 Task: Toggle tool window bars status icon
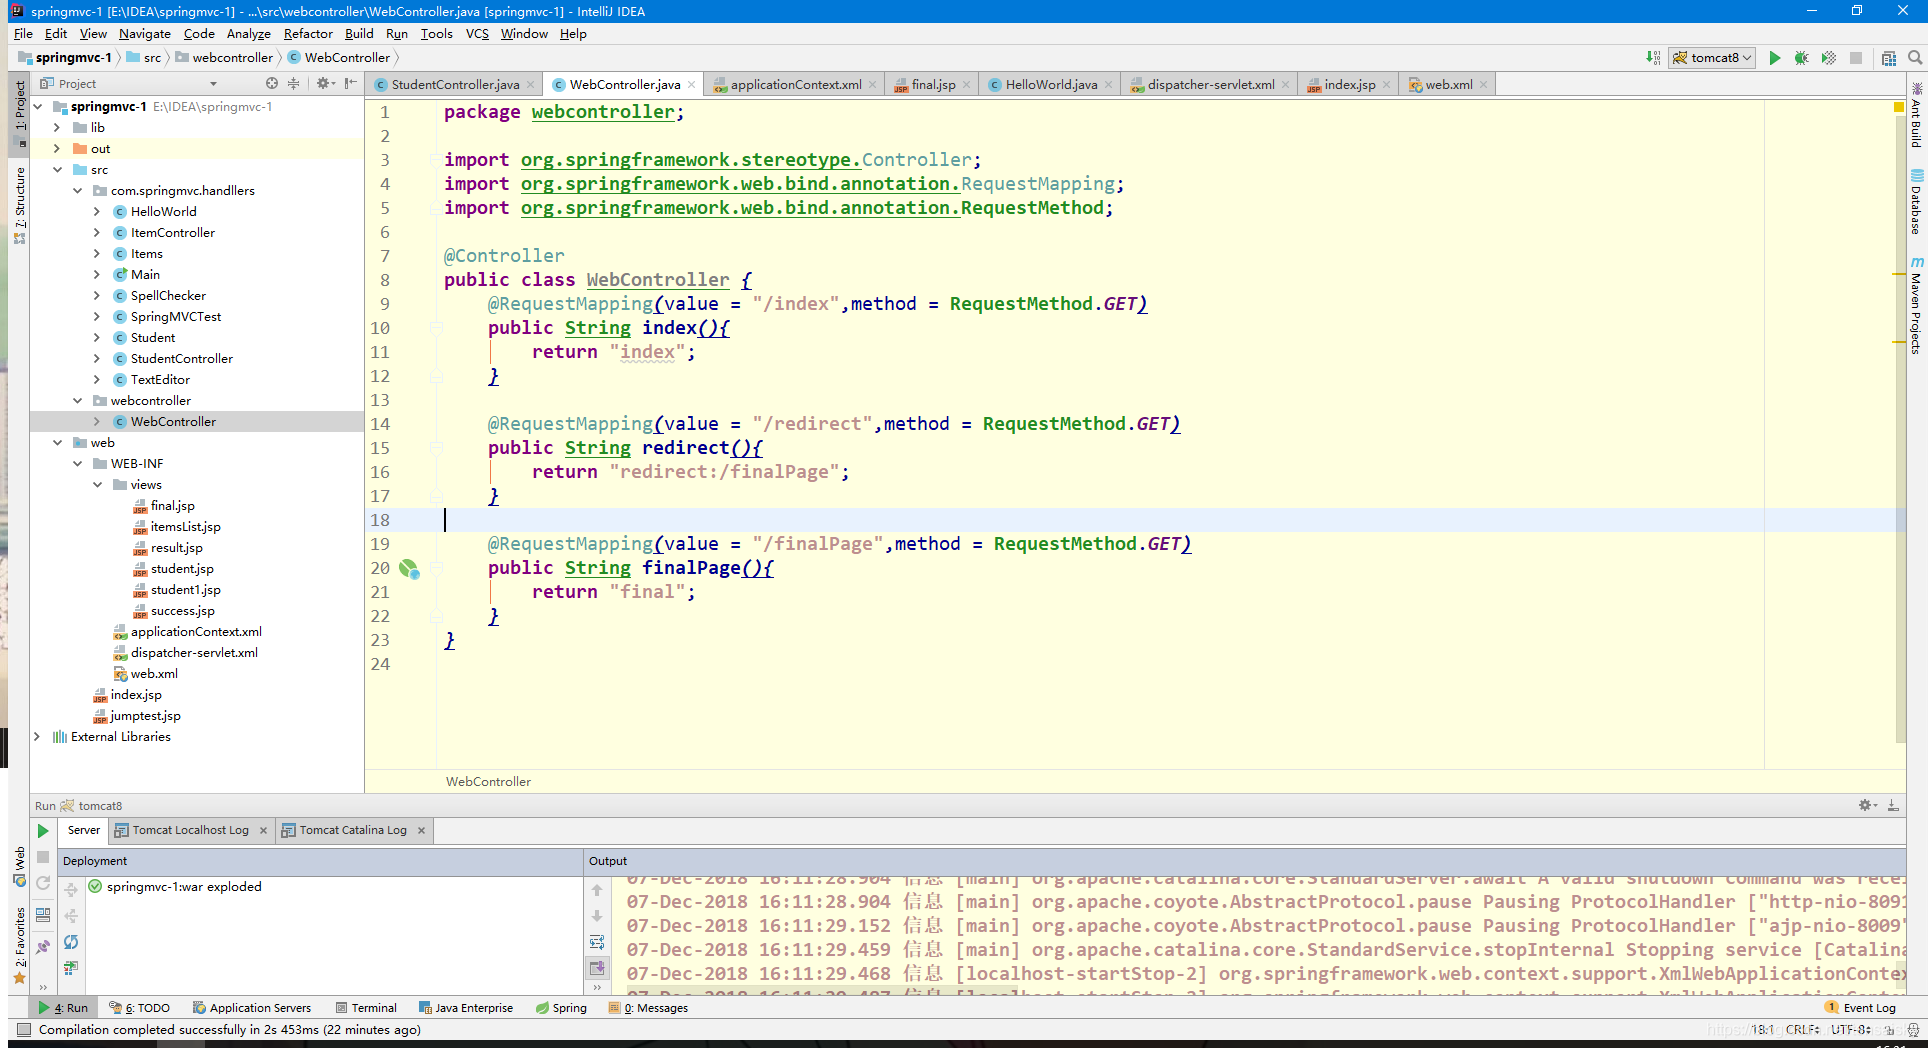click(23, 1030)
